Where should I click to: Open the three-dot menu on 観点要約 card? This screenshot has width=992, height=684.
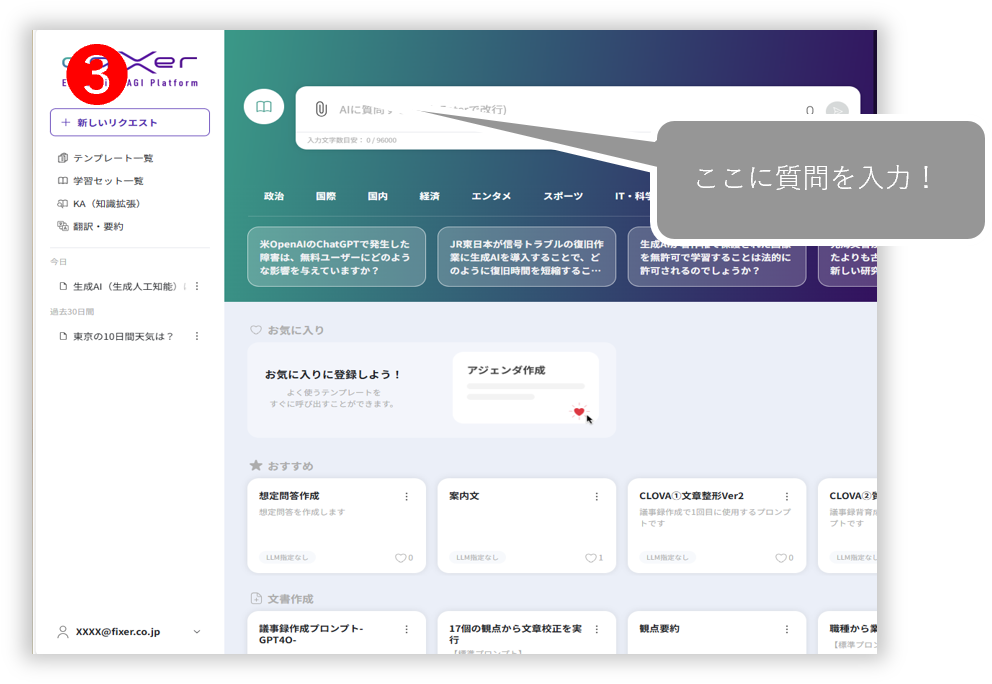coord(786,630)
